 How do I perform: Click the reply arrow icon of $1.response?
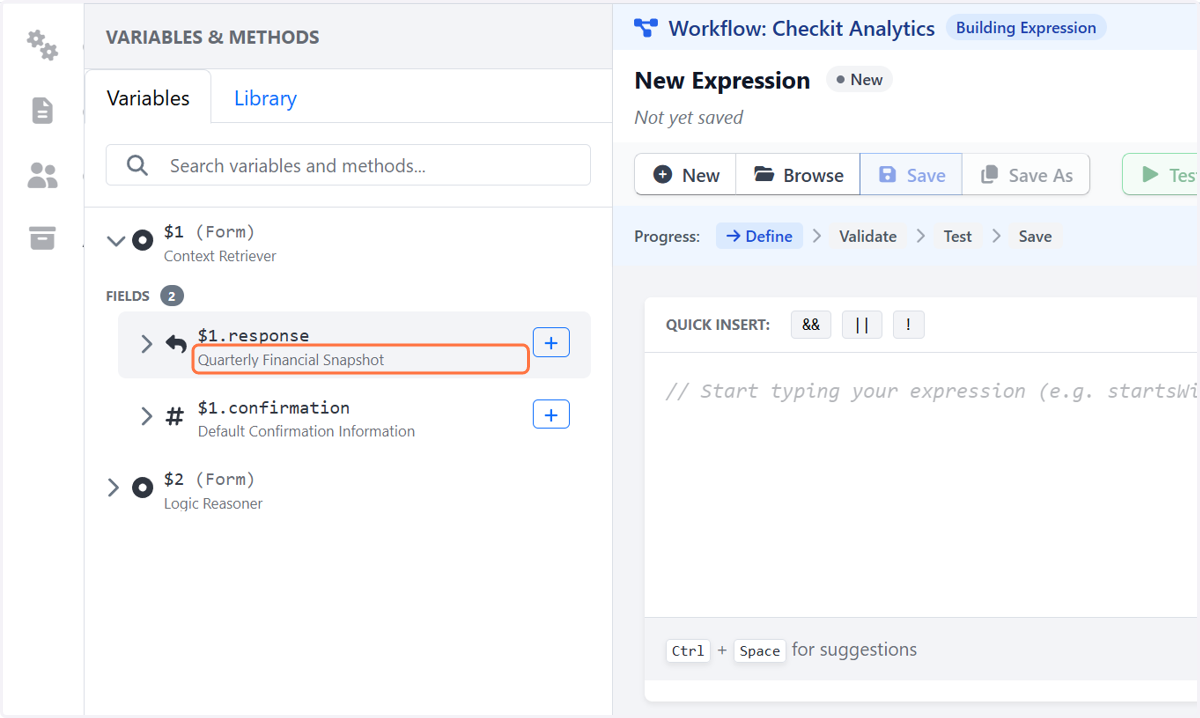click(x=176, y=344)
